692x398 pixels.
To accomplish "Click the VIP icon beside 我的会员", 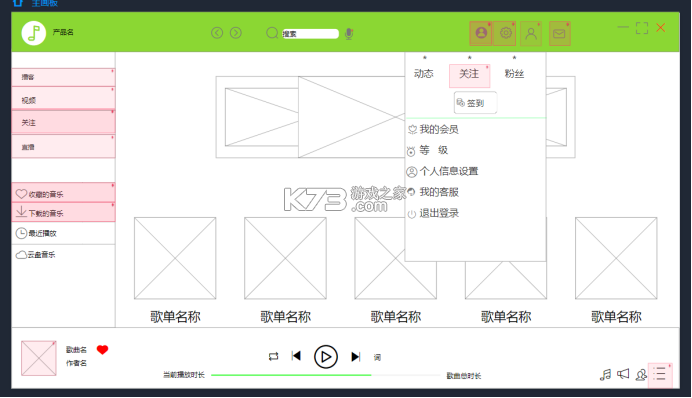I will [412, 130].
